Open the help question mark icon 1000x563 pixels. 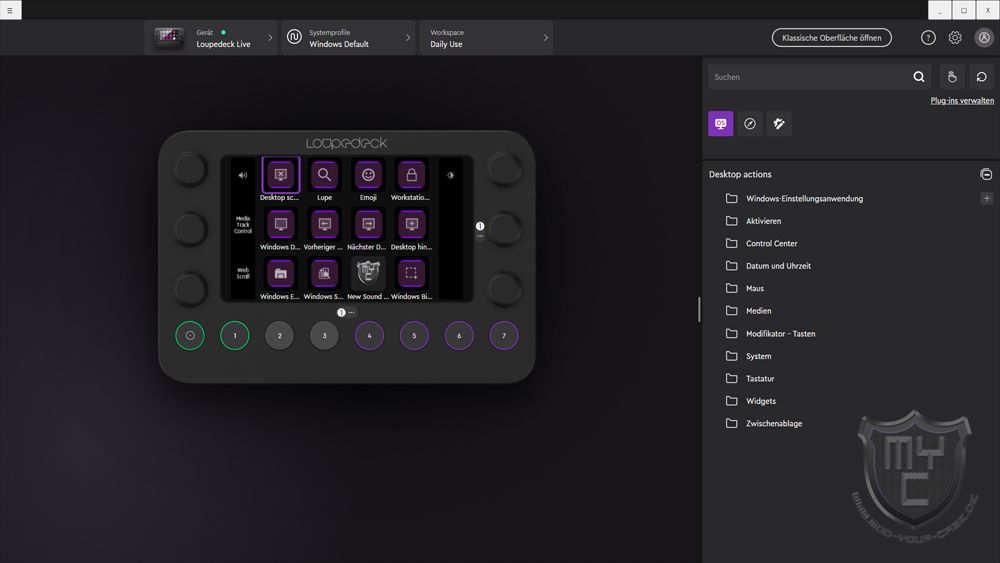[928, 38]
